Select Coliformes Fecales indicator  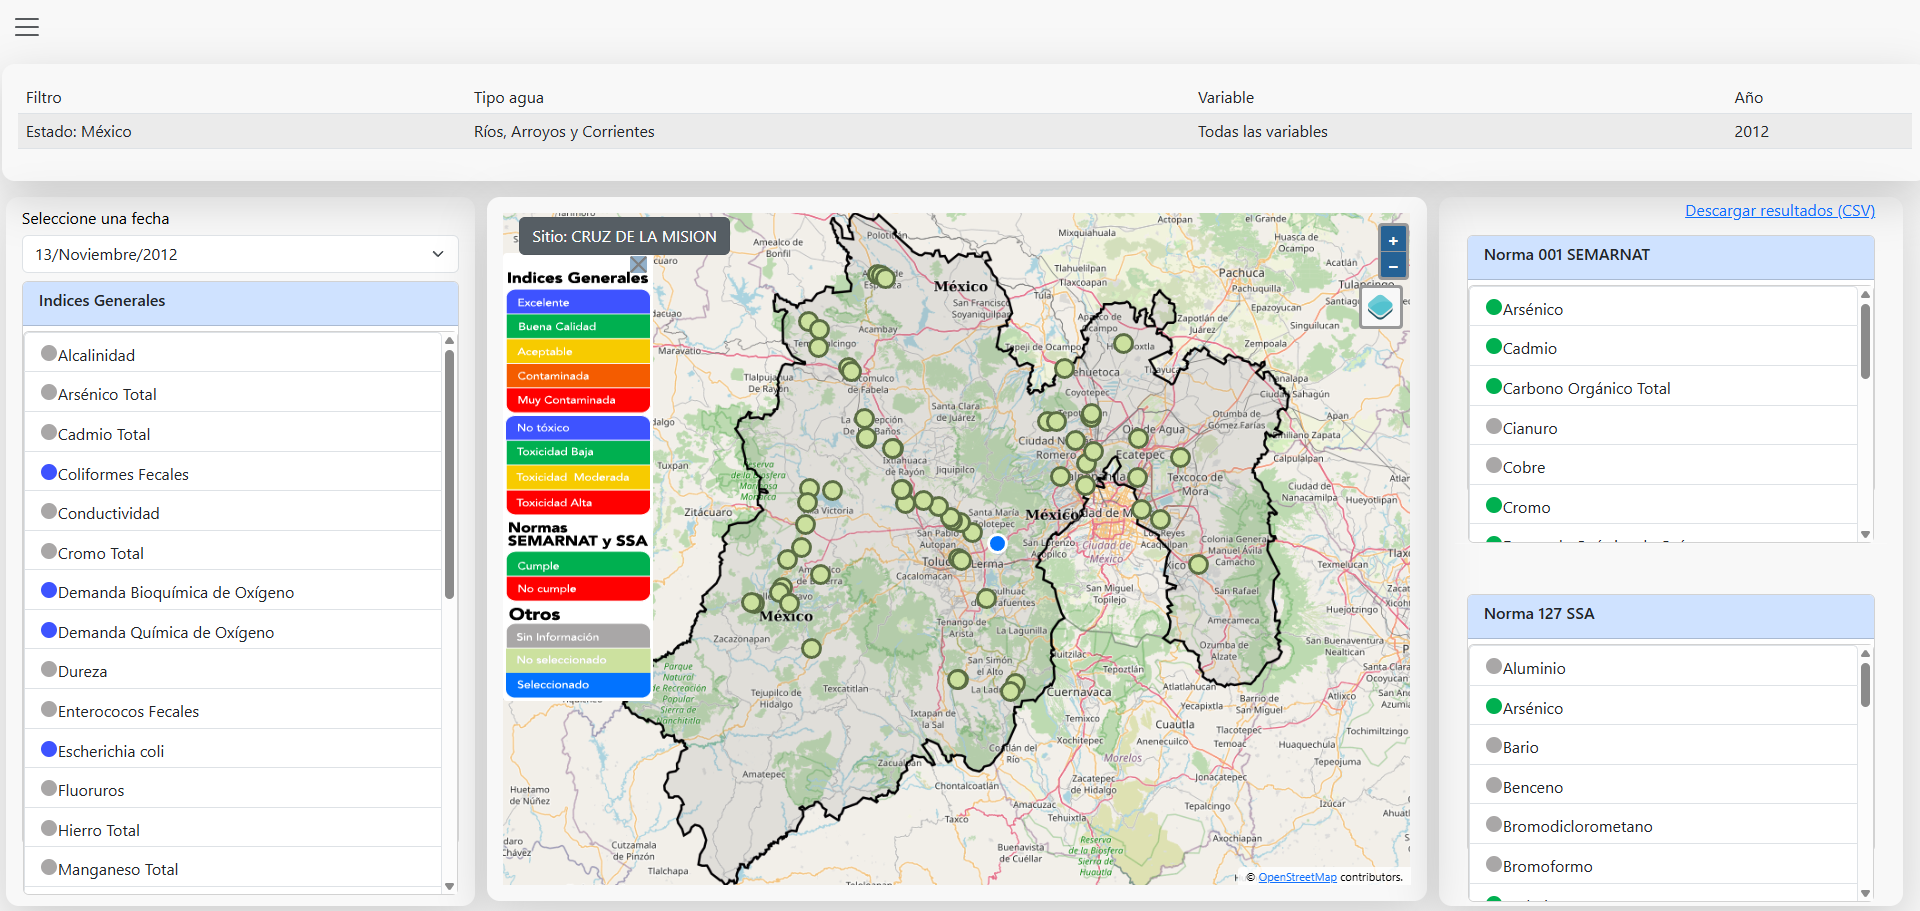(233, 473)
